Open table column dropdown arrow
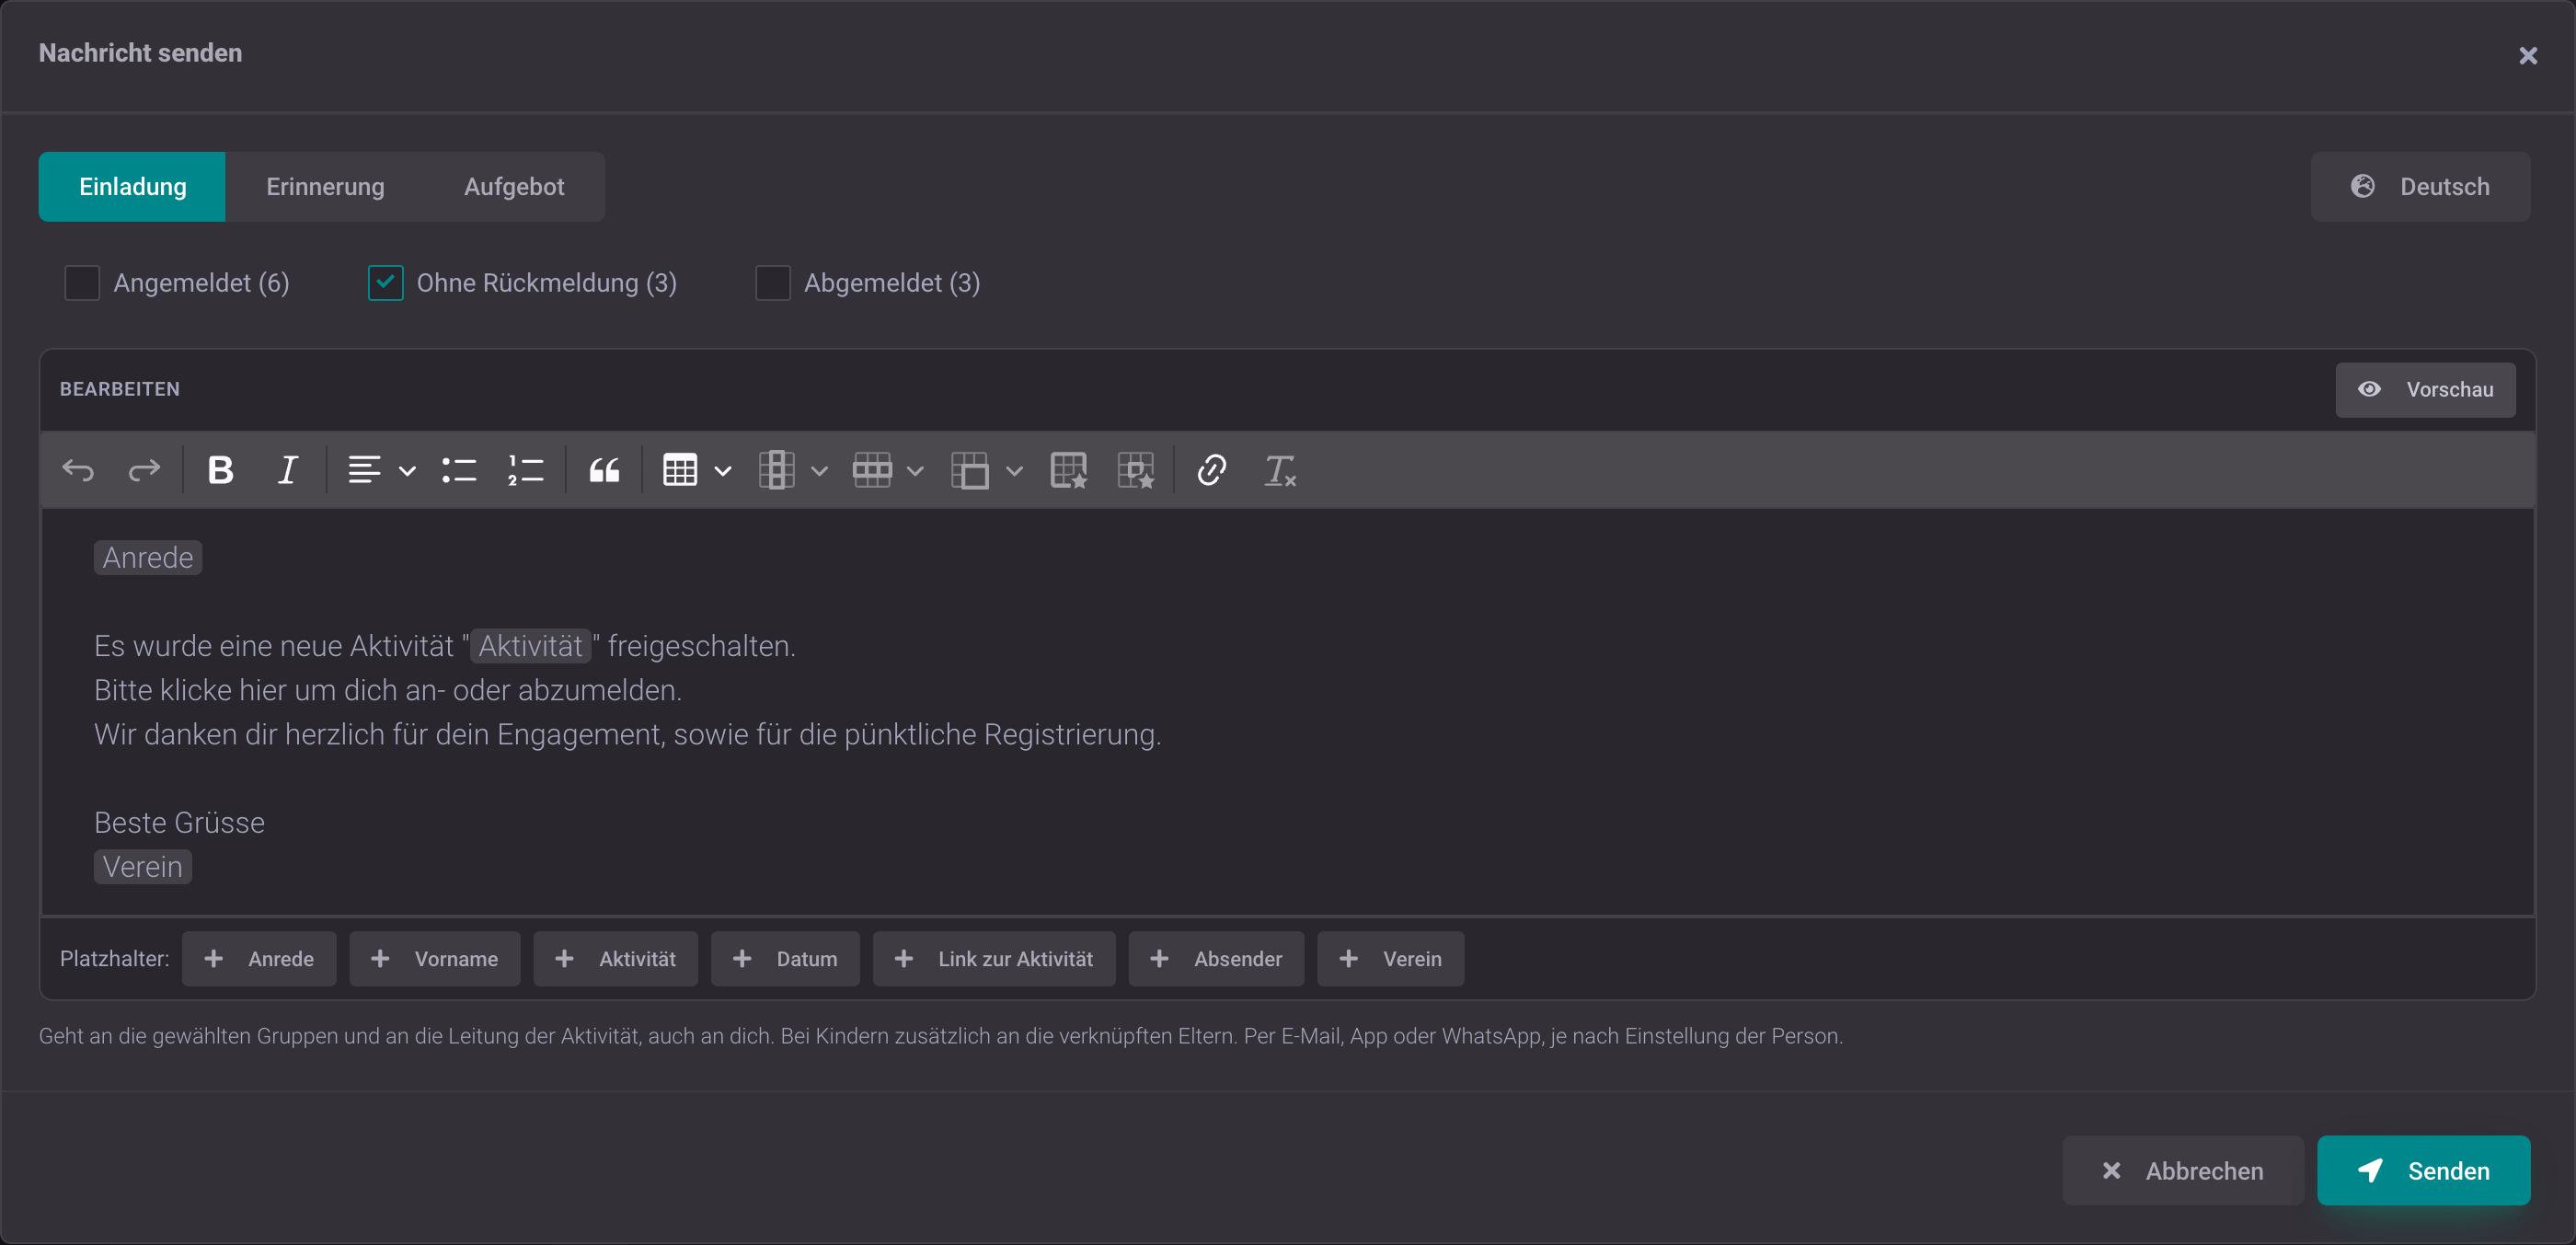 click(x=819, y=471)
